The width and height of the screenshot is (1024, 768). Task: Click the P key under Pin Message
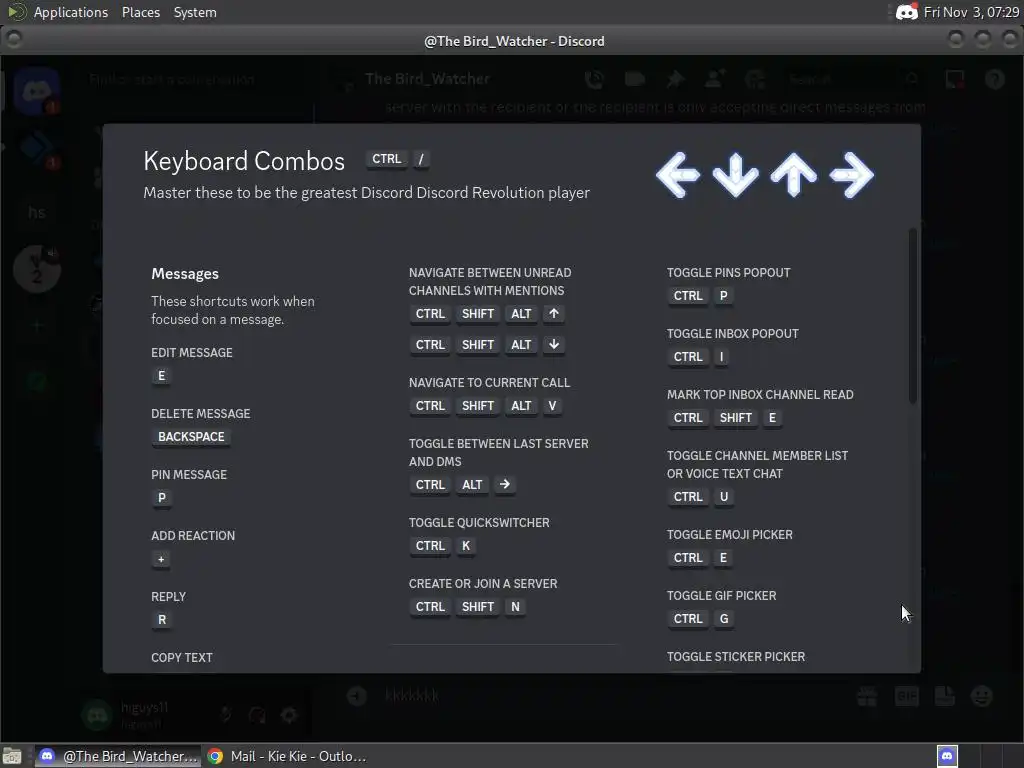tap(161, 498)
